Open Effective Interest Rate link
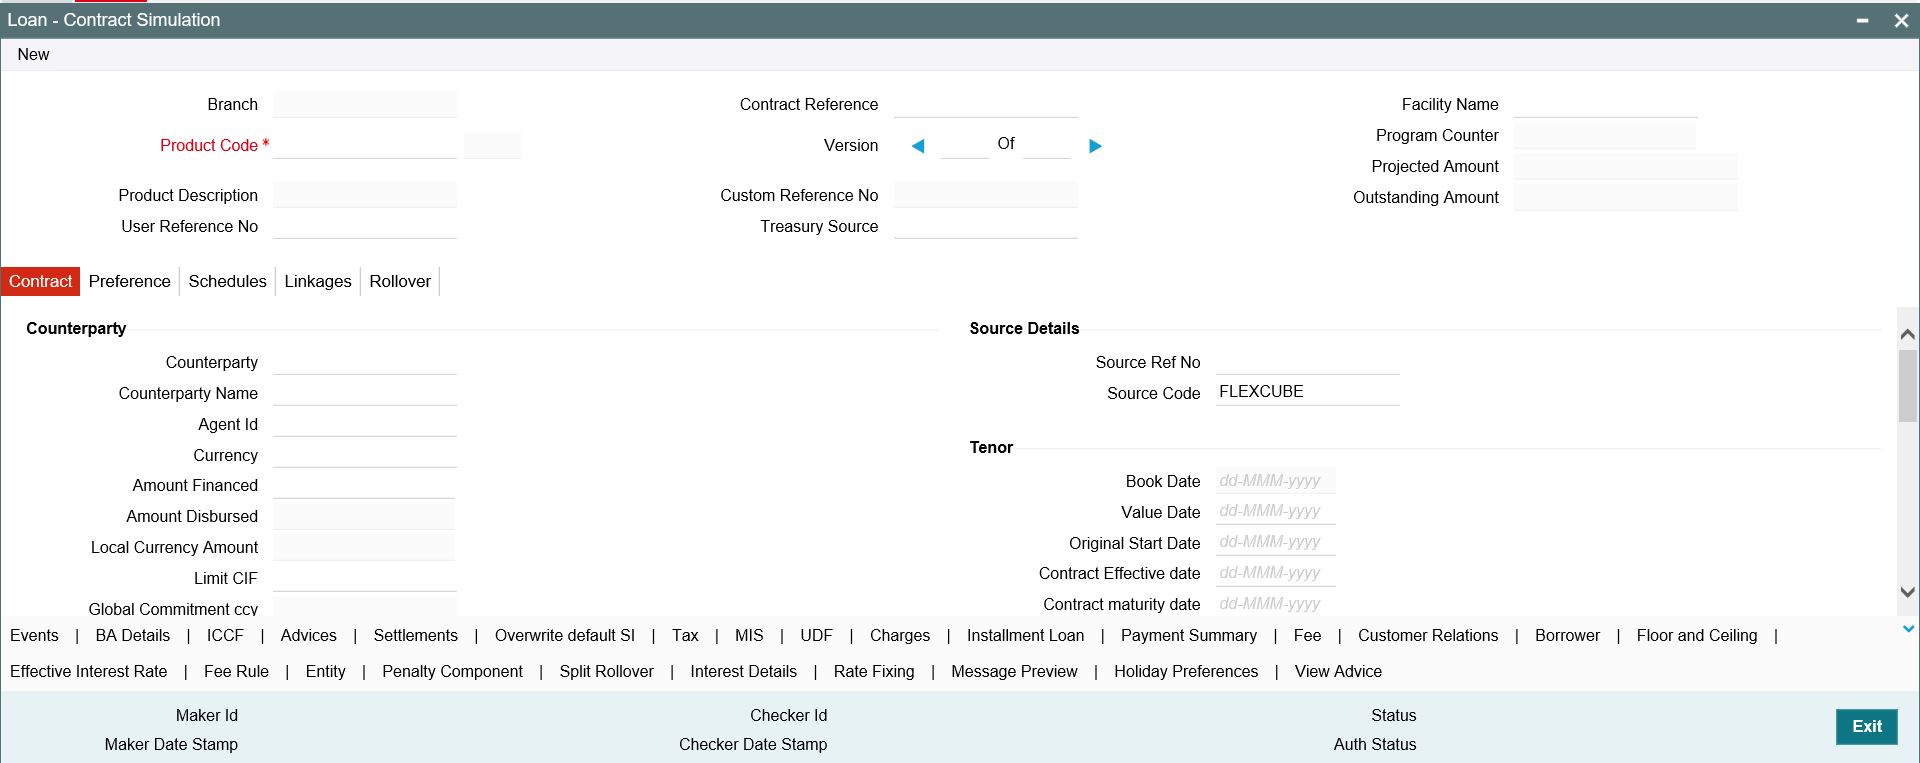Viewport: 1920px width, 763px height. [89, 672]
